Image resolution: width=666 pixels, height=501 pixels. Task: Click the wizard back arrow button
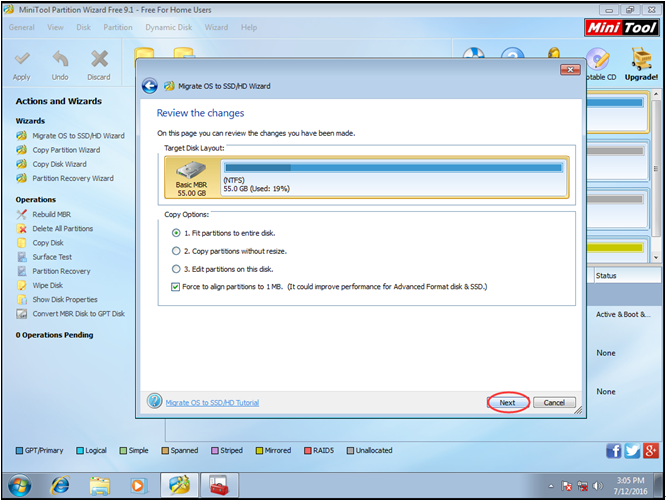point(150,86)
